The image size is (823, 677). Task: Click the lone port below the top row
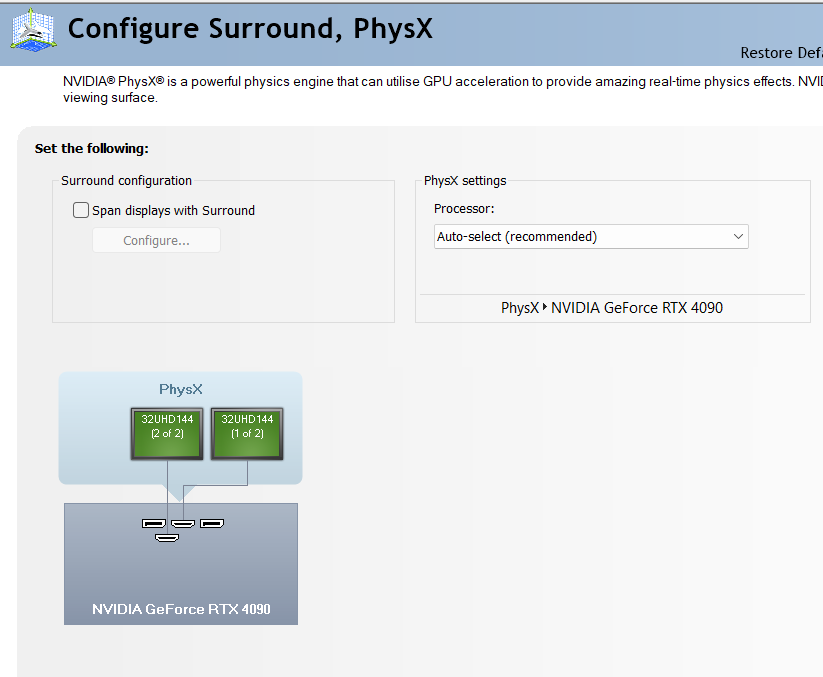click(167, 538)
